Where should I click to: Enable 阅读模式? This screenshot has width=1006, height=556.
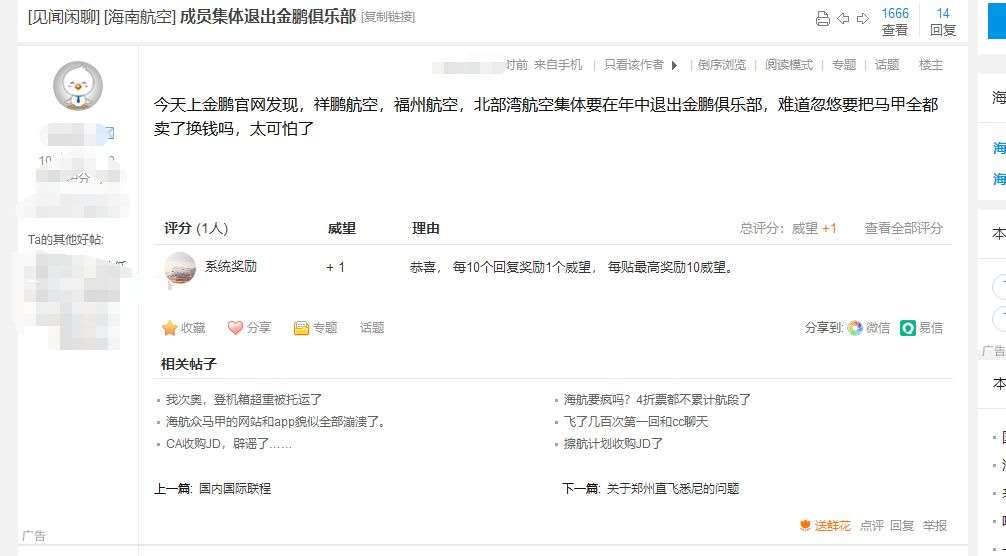(789, 65)
